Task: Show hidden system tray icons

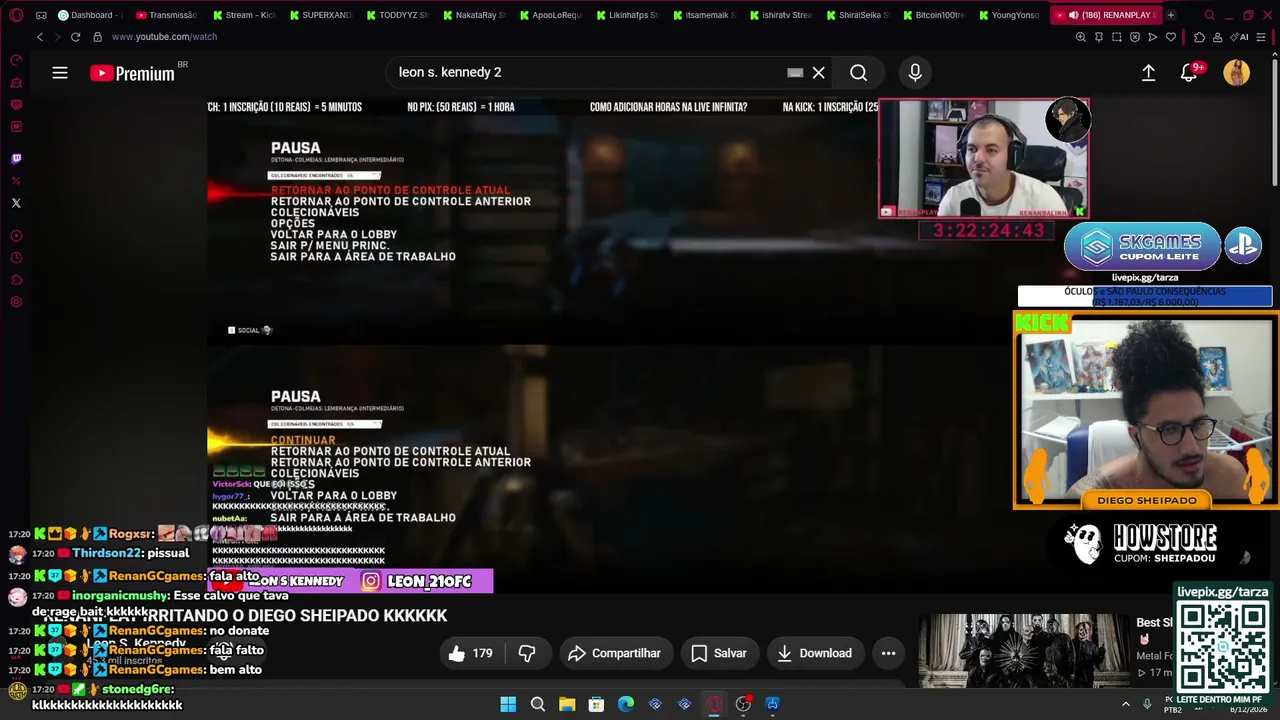Action: coord(1125,704)
